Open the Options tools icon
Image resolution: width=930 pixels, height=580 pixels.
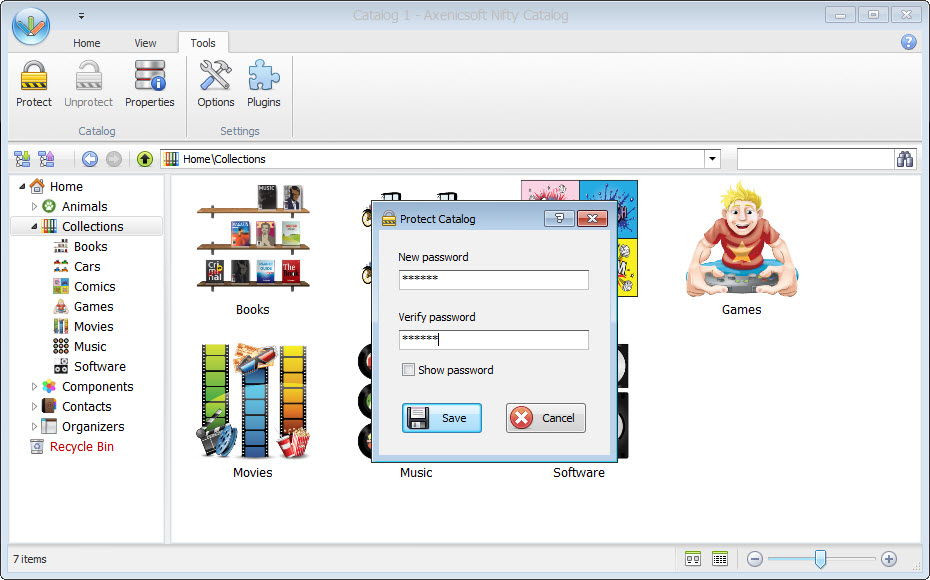coord(215,76)
